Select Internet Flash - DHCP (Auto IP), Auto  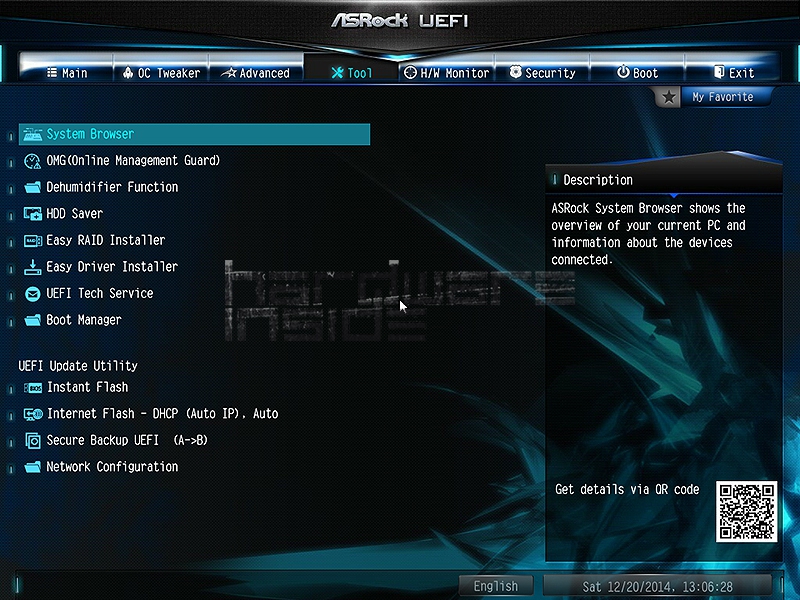[x=162, y=414]
